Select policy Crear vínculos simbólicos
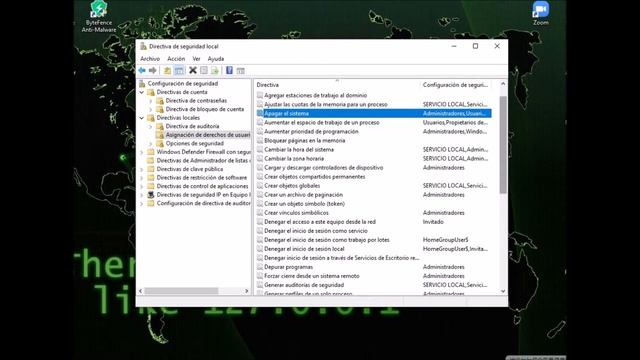Viewport: 640px width, 360px height. tap(296, 213)
